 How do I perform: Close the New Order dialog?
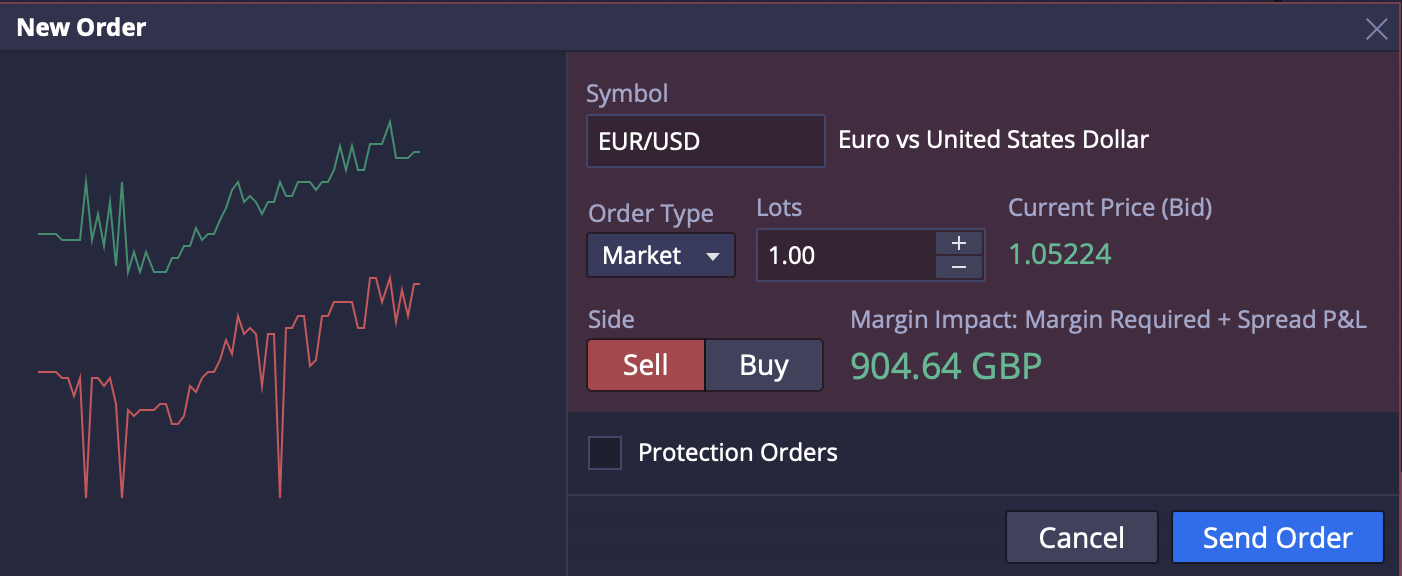(x=1376, y=29)
